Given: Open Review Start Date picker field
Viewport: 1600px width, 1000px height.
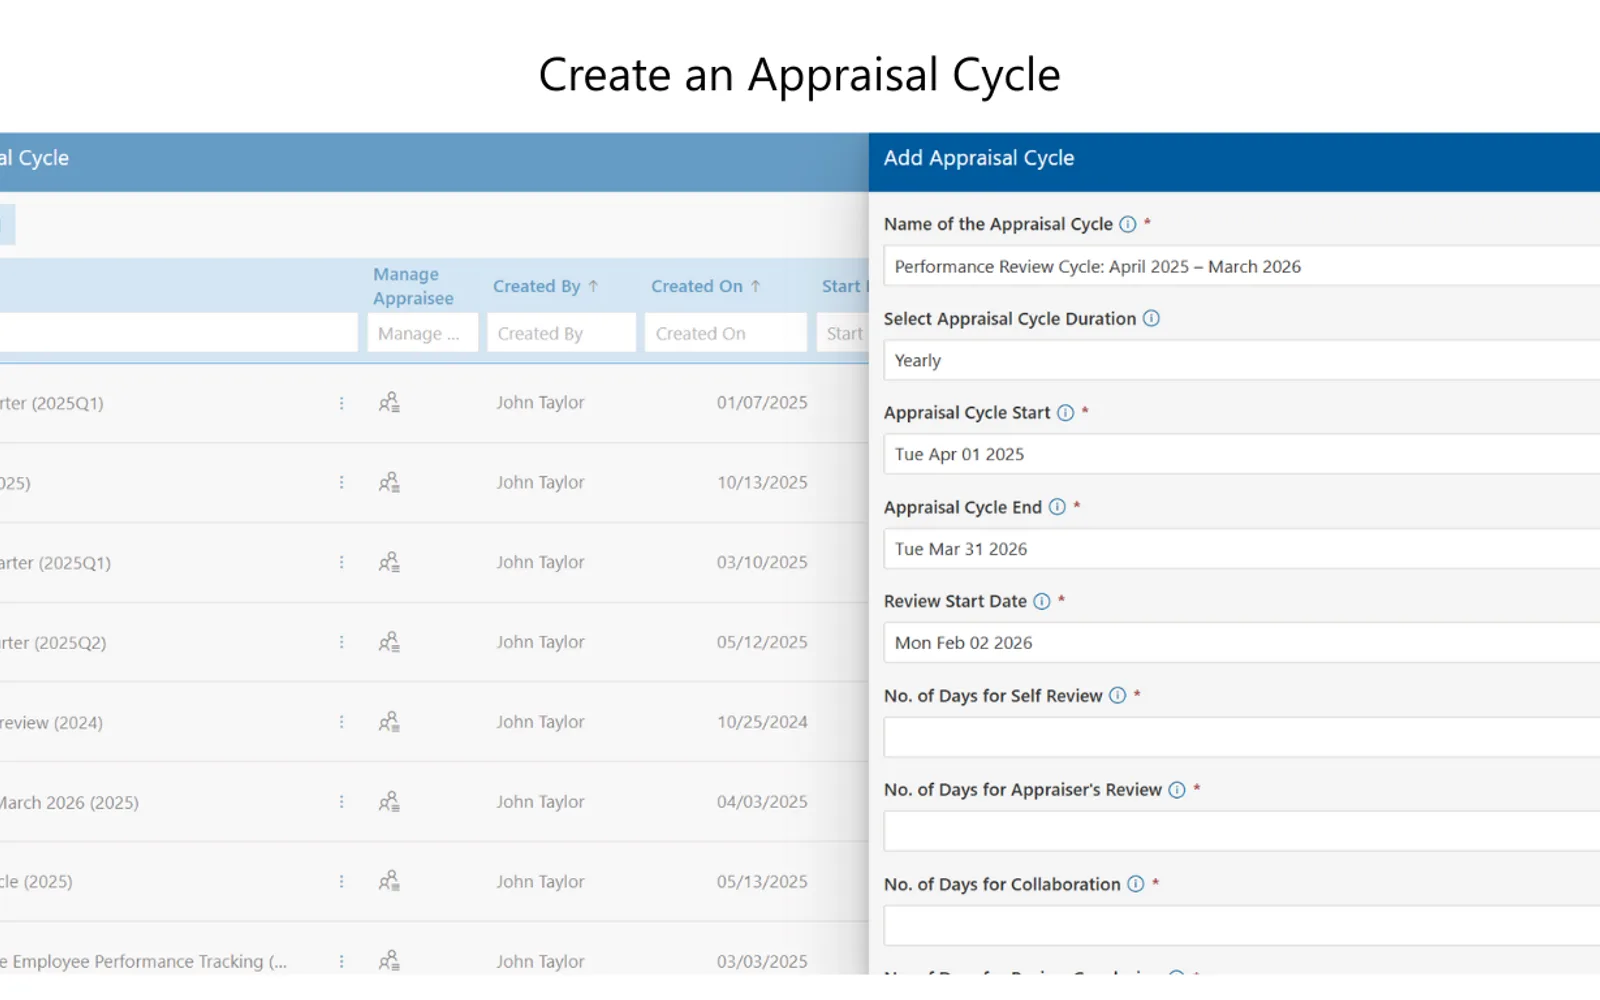Looking at the screenshot, I should [x=1241, y=643].
